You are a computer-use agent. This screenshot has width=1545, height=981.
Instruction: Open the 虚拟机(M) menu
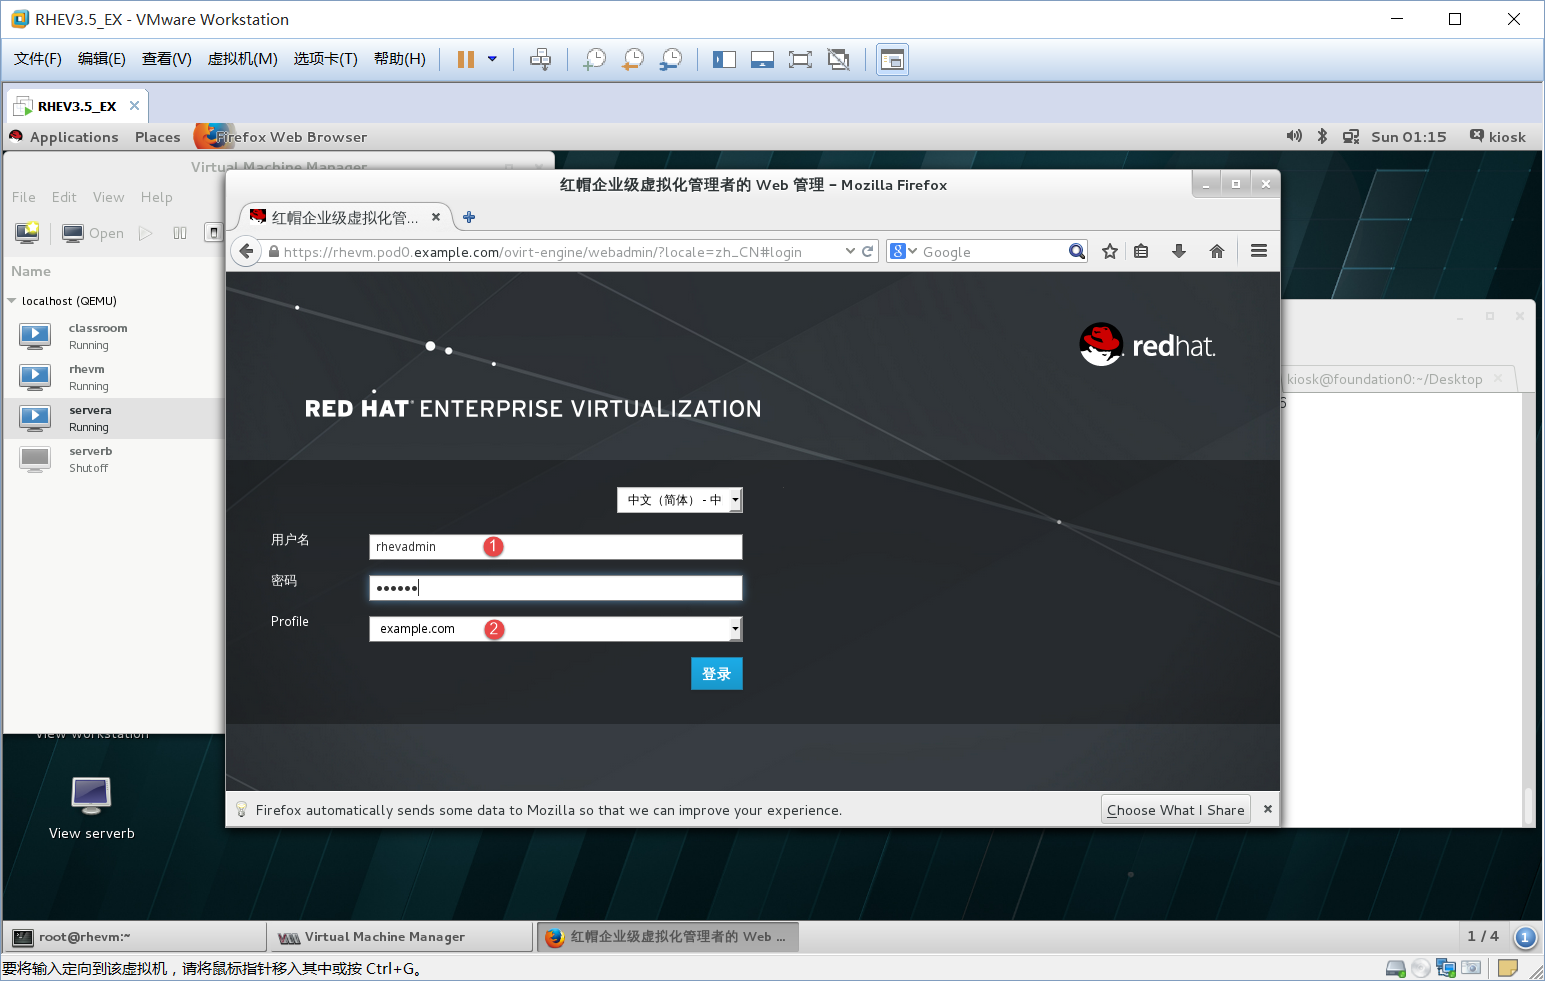click(242, 59)
